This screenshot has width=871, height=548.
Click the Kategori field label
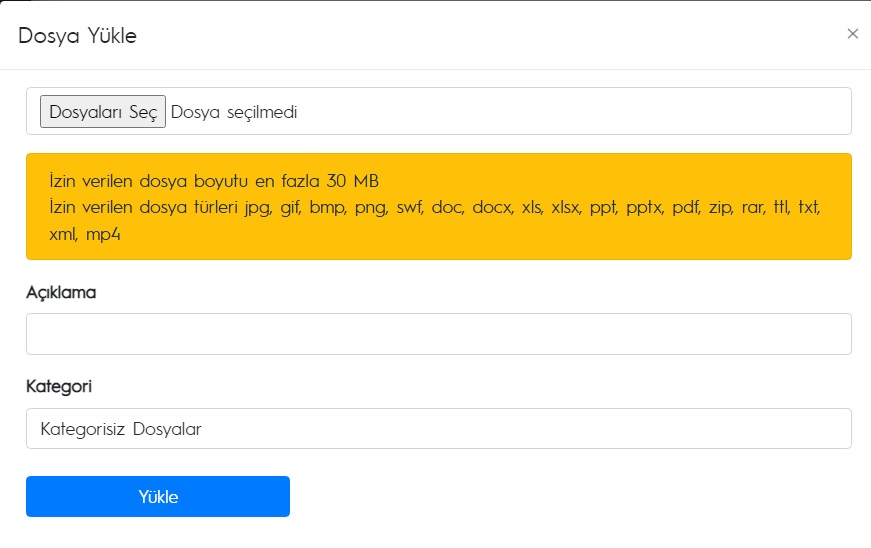pyautogui.click(x=59, y=386)
